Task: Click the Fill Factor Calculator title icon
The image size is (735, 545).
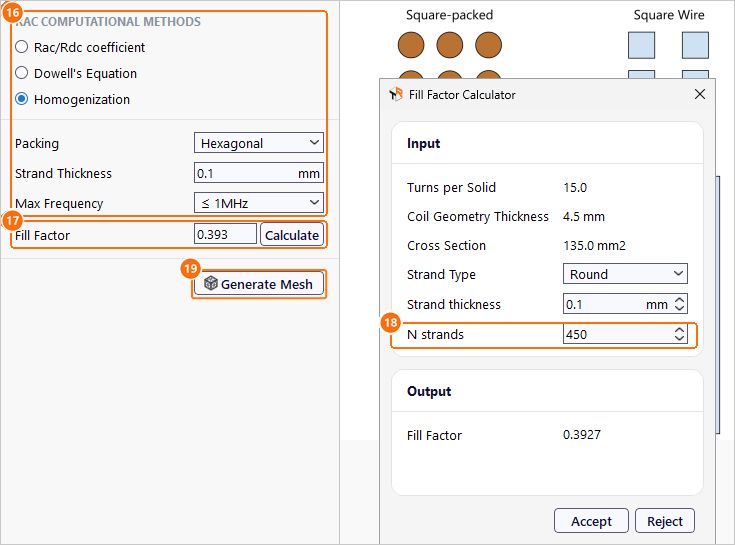Action: coord(396,94)
